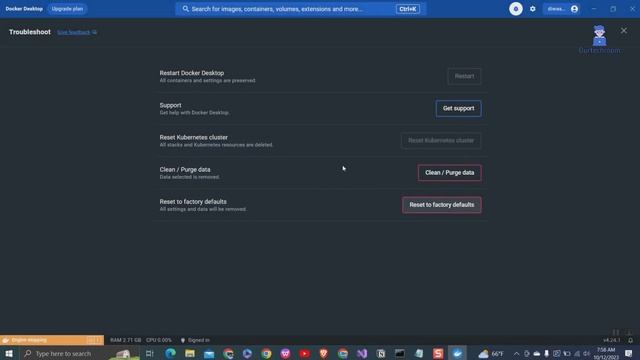Open Docker notifications bell in status bar

(631, 340)
